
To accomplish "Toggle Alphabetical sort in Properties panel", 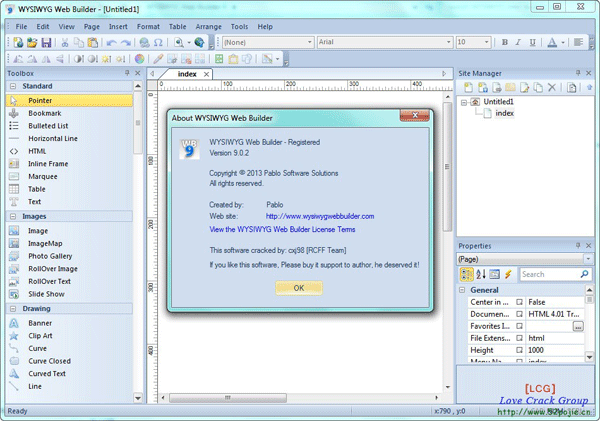I will tap(481, 274).
